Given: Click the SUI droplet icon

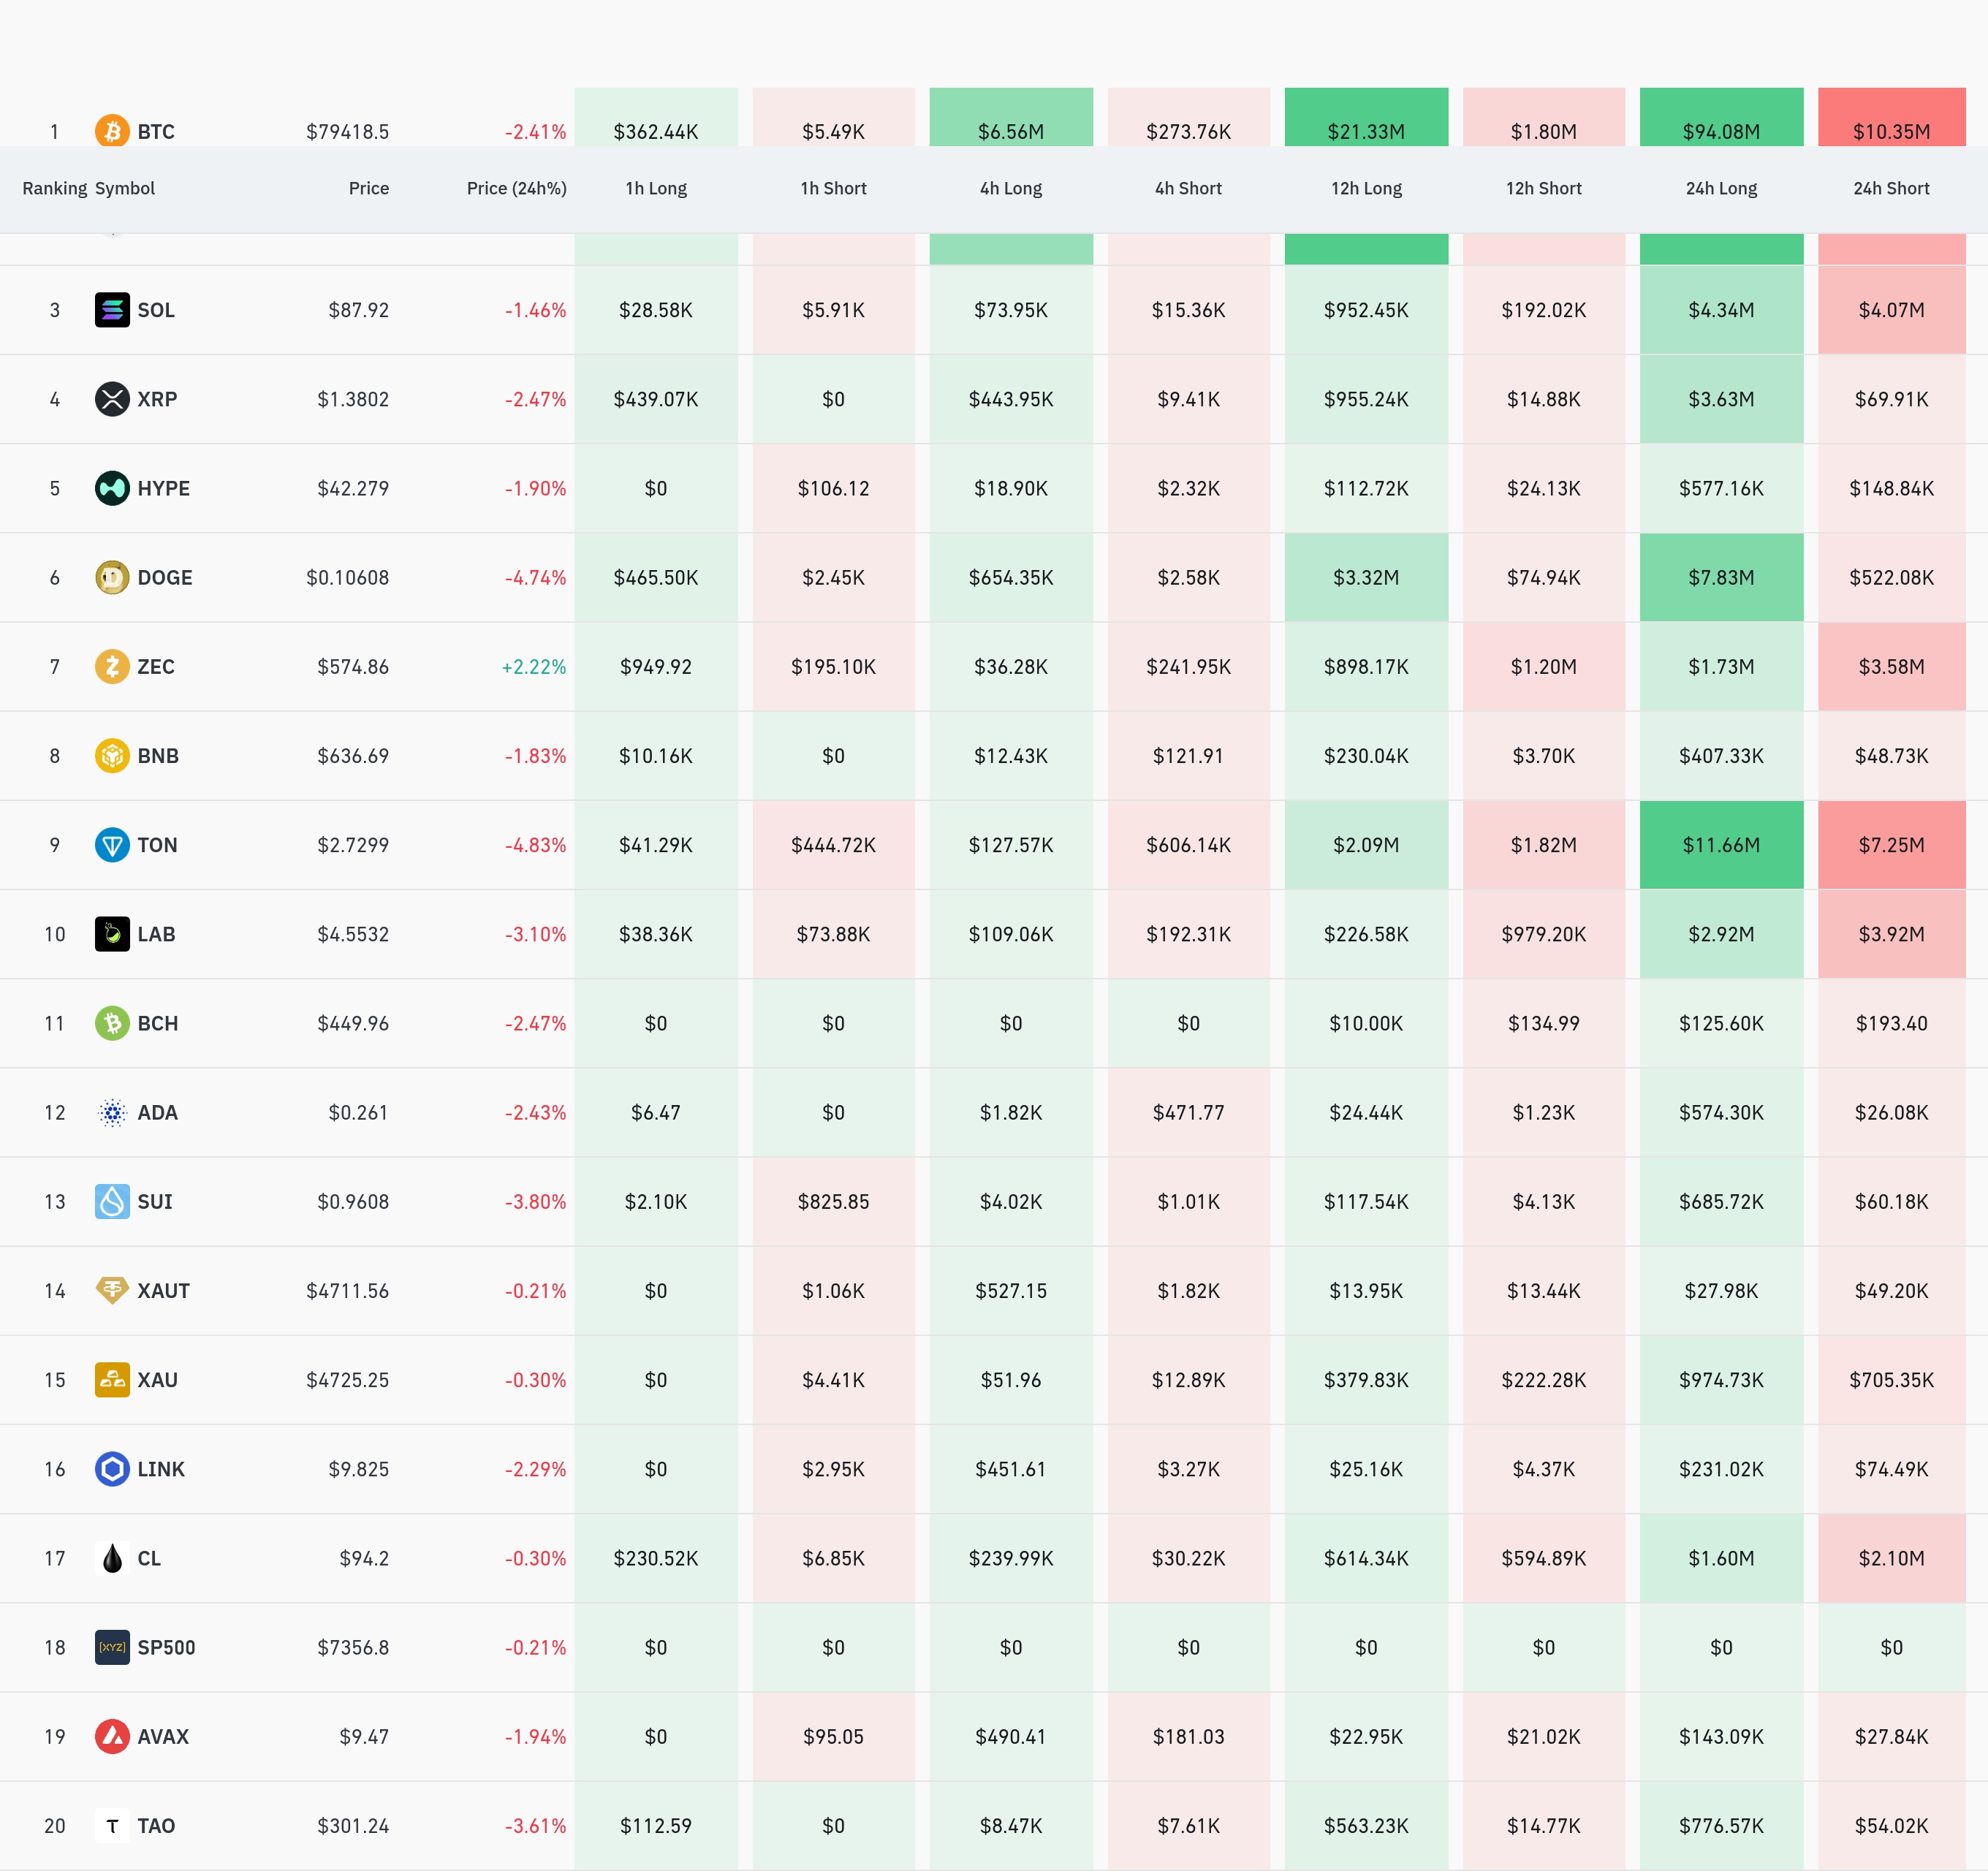Looking at the screenshot, I should [x=112, y=1201].
